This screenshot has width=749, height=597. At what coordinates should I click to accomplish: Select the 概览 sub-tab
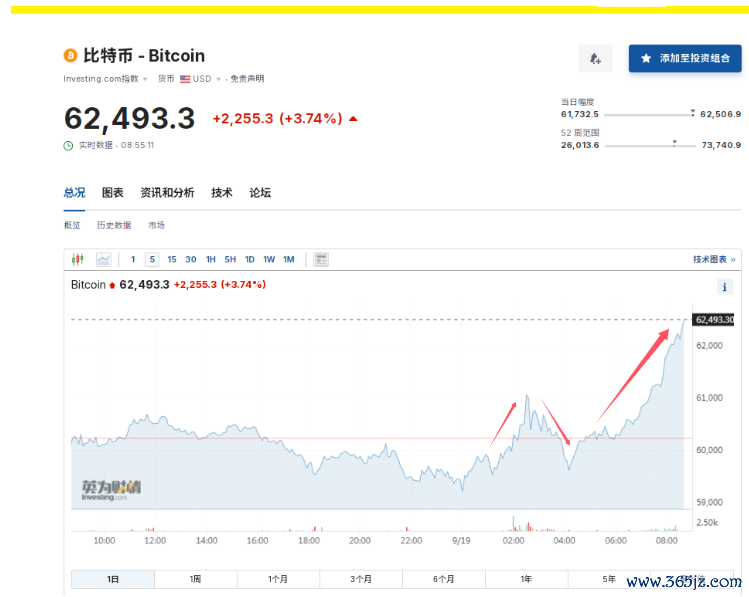(x=72, y=225)
